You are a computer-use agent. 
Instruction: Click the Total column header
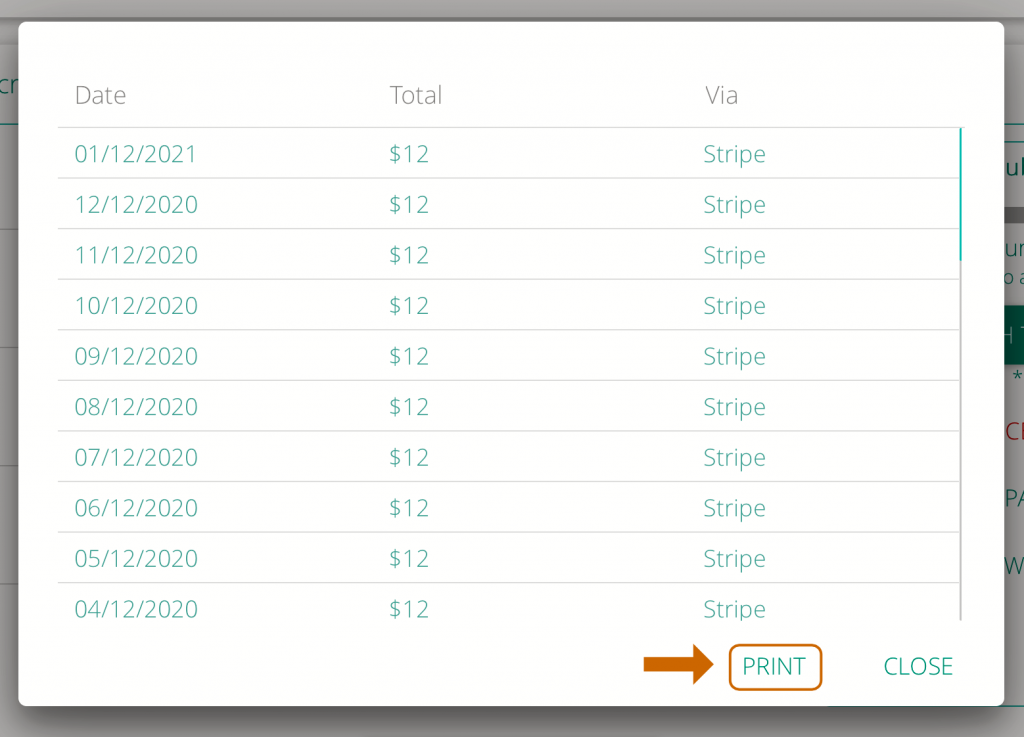point(416,95)
